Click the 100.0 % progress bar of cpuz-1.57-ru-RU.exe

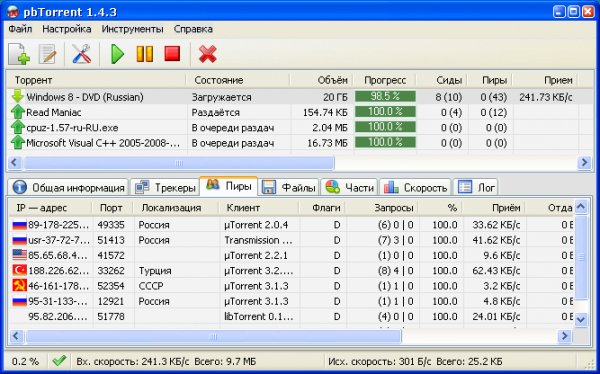(x=385, y=127)
